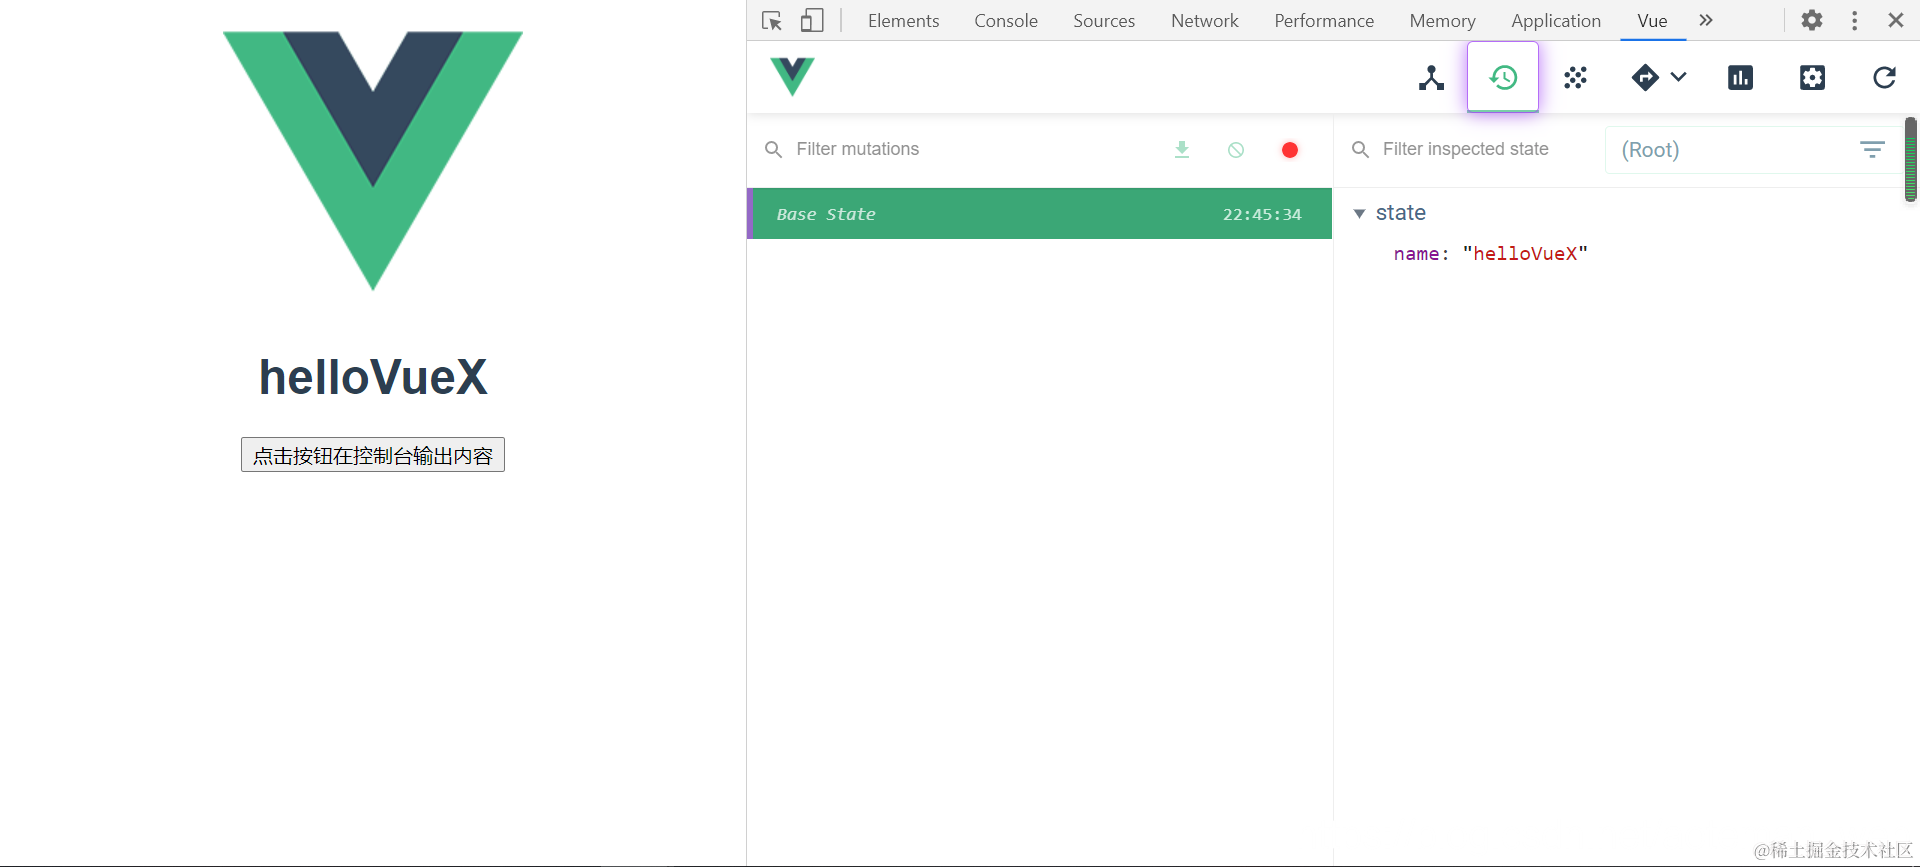1920x867 pixels.
Task: Click the search icon in Filter inspected state
Action: tap(1360, 149)
